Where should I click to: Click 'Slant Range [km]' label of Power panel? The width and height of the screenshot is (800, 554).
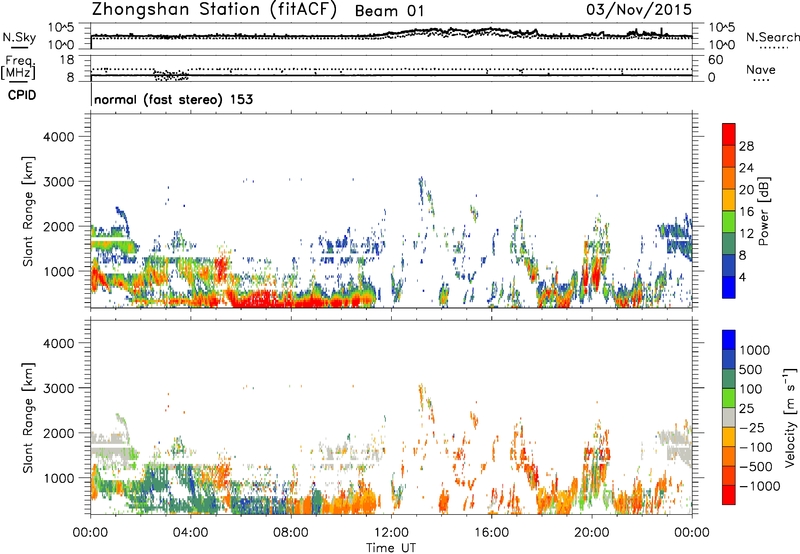click(28, 211)
